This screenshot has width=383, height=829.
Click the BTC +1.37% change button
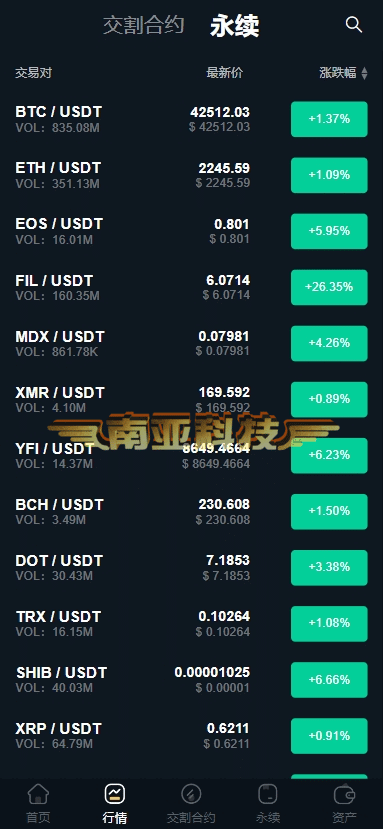point(329,119)
